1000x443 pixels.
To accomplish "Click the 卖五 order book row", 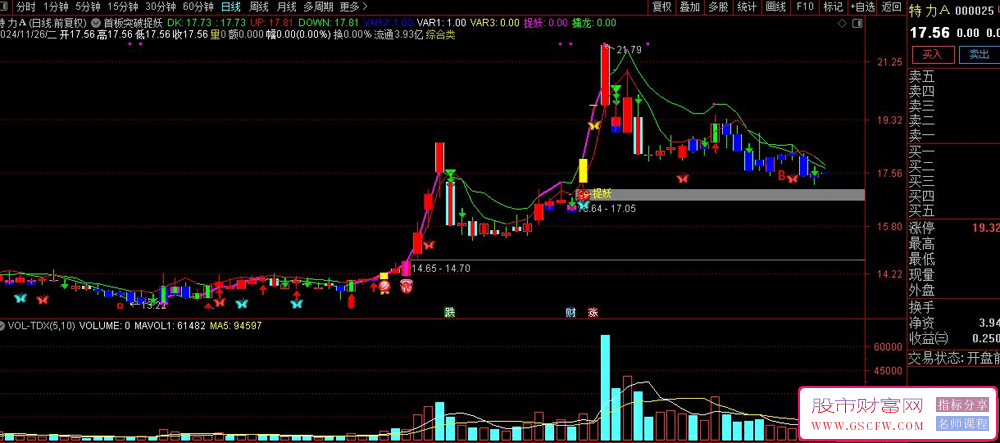I will point(954,78).
